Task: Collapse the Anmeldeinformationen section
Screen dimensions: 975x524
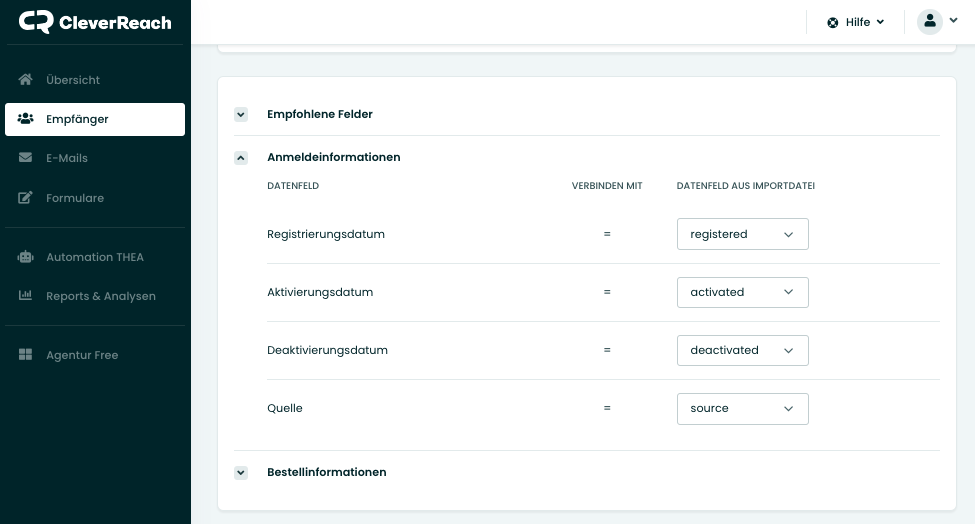Action: [x=241, y=158]
